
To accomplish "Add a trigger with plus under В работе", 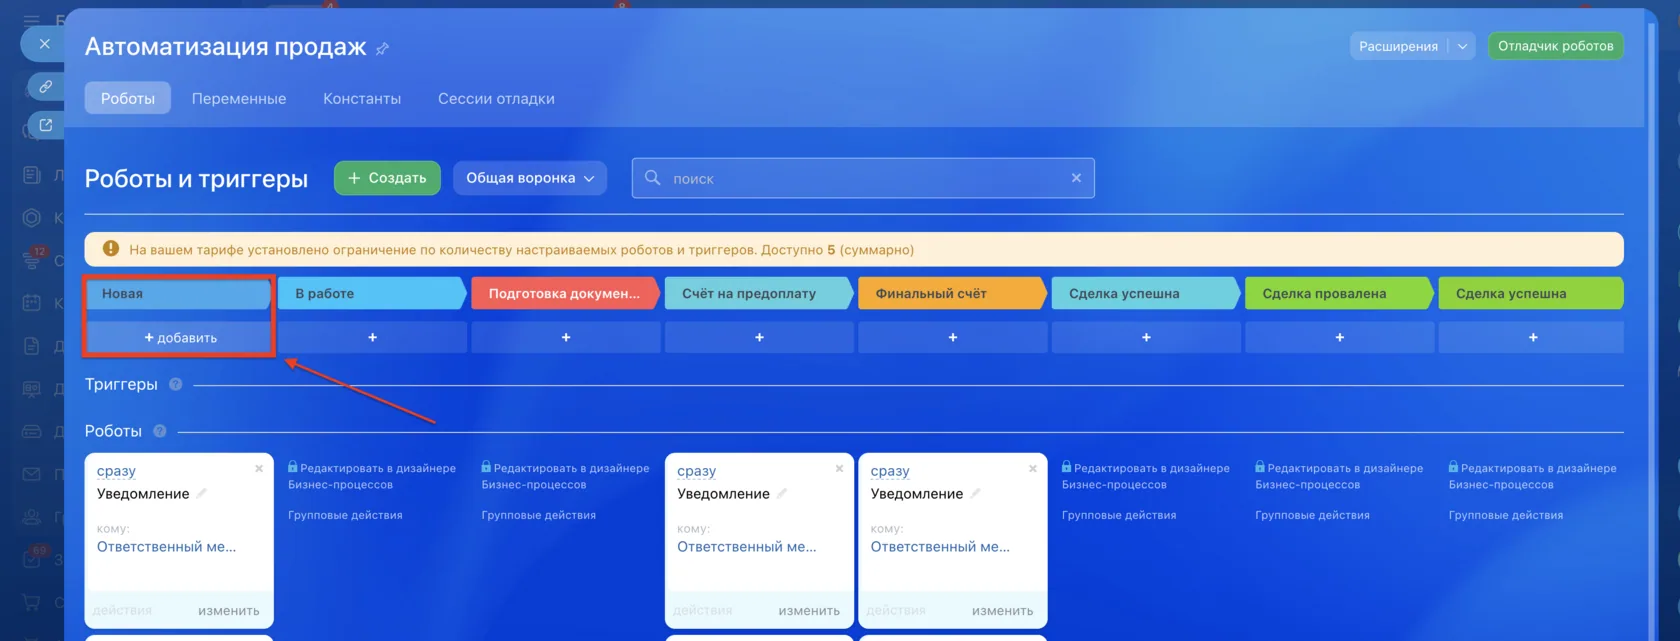I will tap(373, 338).
